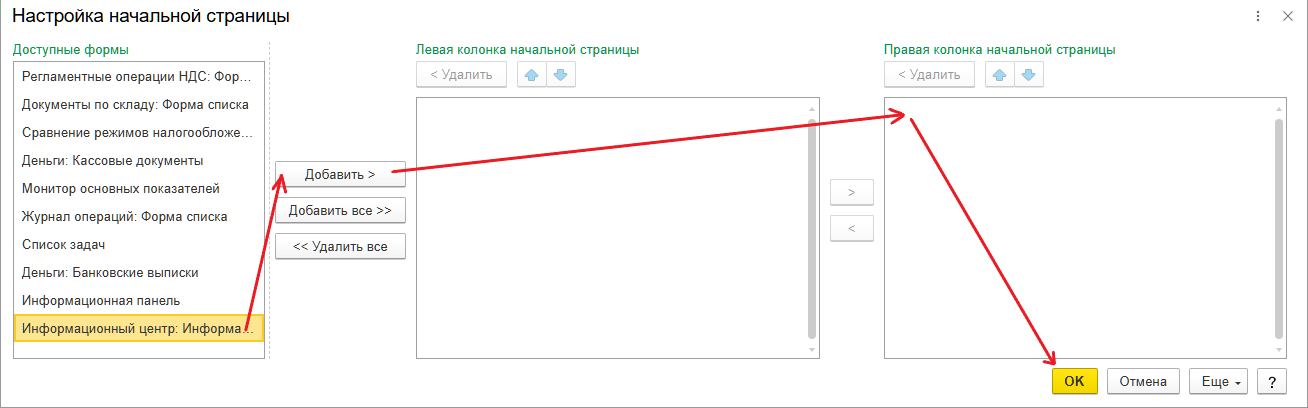Click move down arrow in left column
The image size is (1308, 408).
(x=561, y=75)
